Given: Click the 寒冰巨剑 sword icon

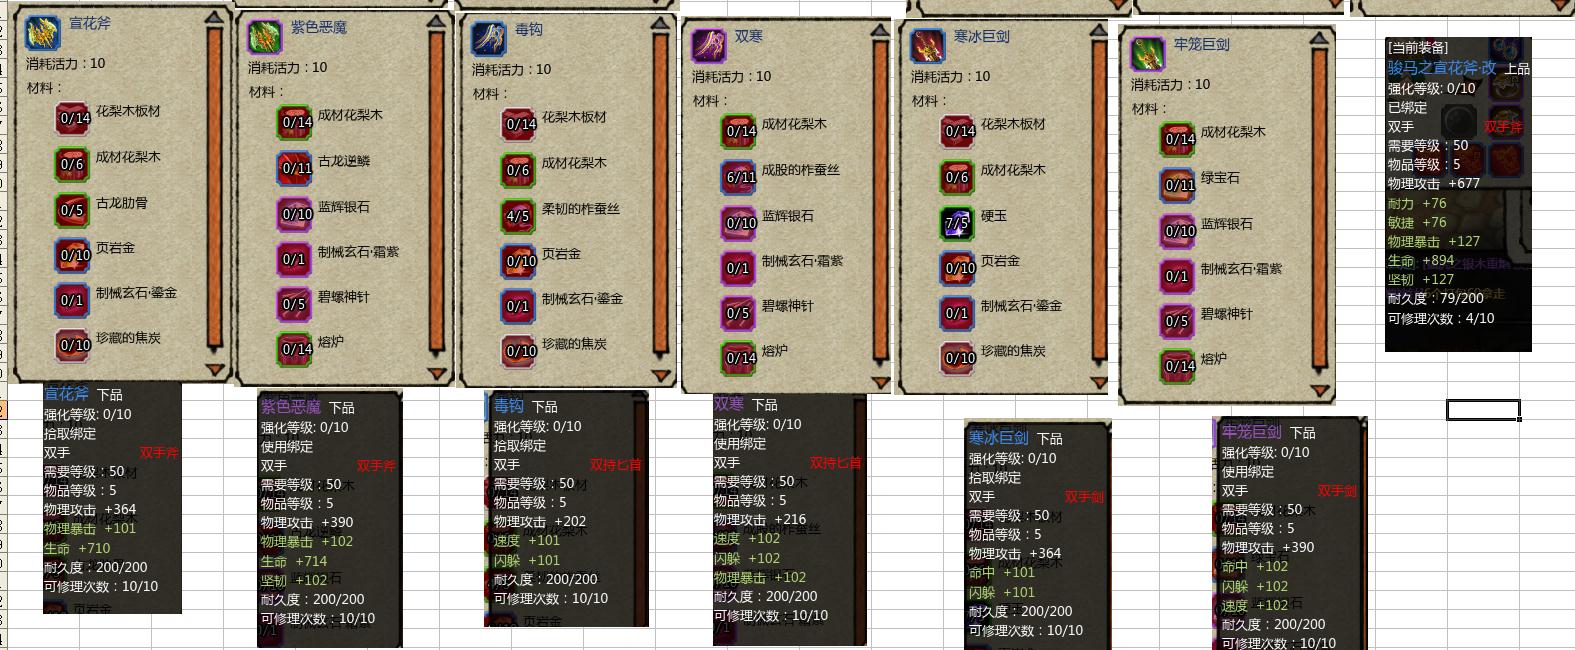Looking at the screenshot, I should pyautogui.click(x=928, y=45).
